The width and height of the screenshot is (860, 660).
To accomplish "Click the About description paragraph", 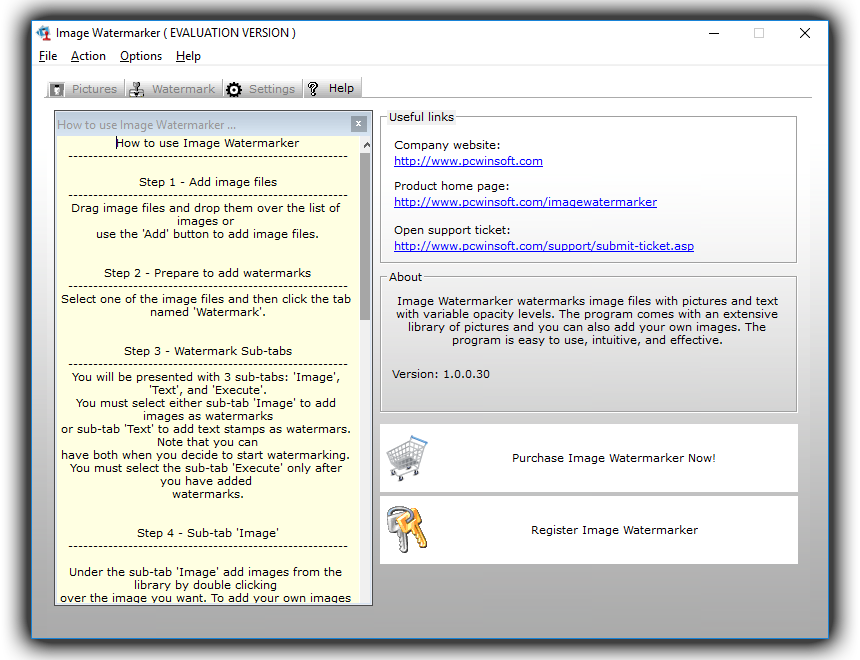I will pos(587,320).
